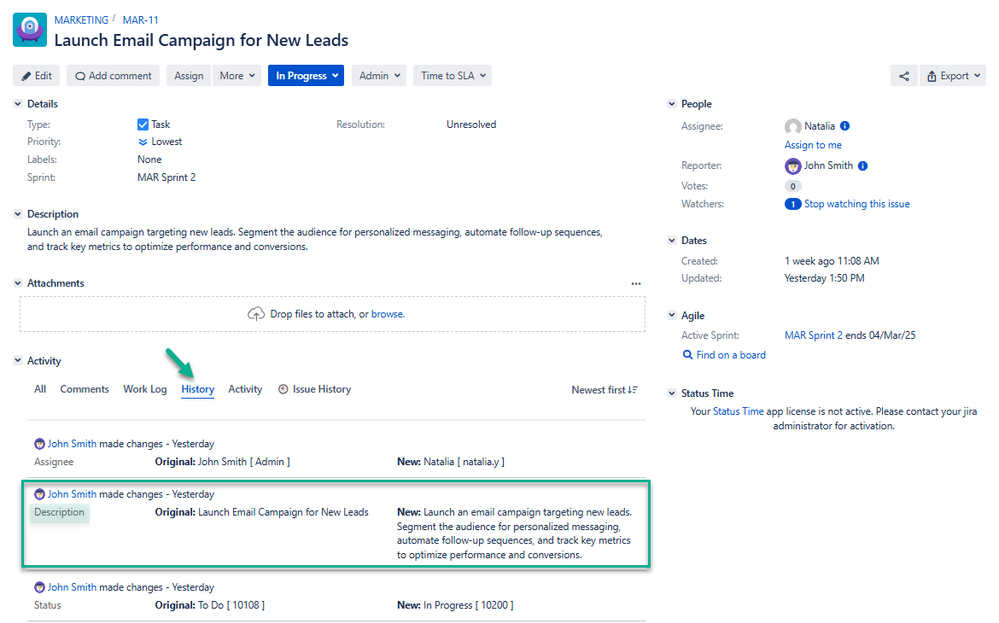The height and width of the screenshot is (623, 999).
Task: Open the In Progress status dropdown
Action: (306, 76)
